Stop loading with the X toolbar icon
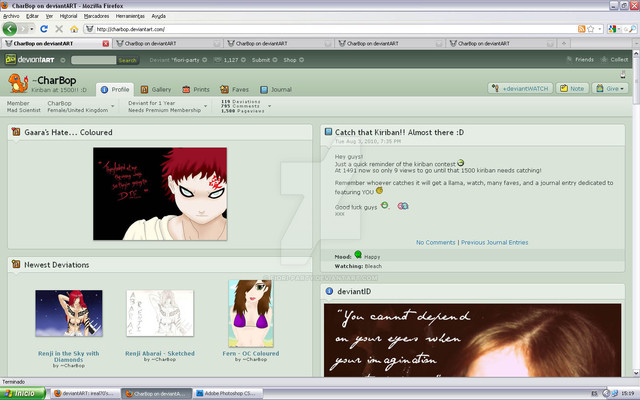Screen dimensions: 640x400 [59, 29]
